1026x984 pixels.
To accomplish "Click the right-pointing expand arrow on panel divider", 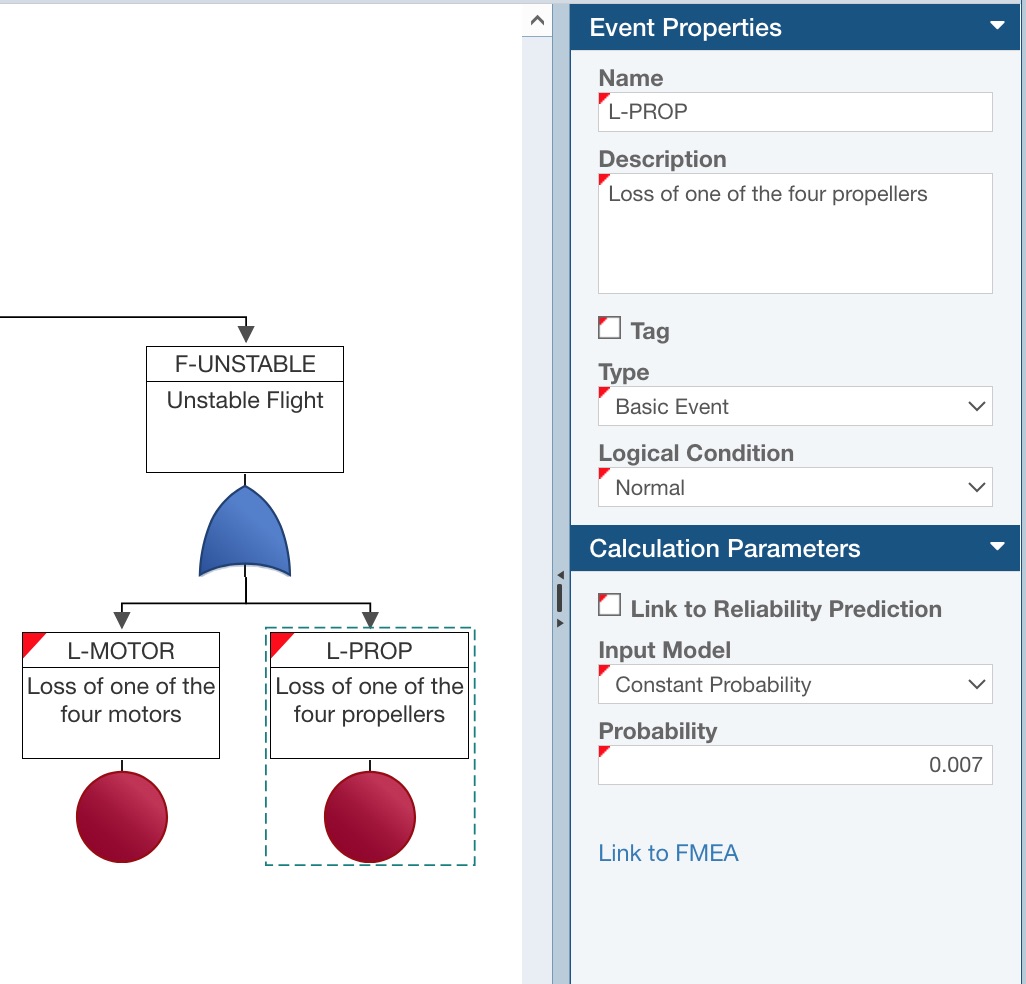I will tap(558, 622).
